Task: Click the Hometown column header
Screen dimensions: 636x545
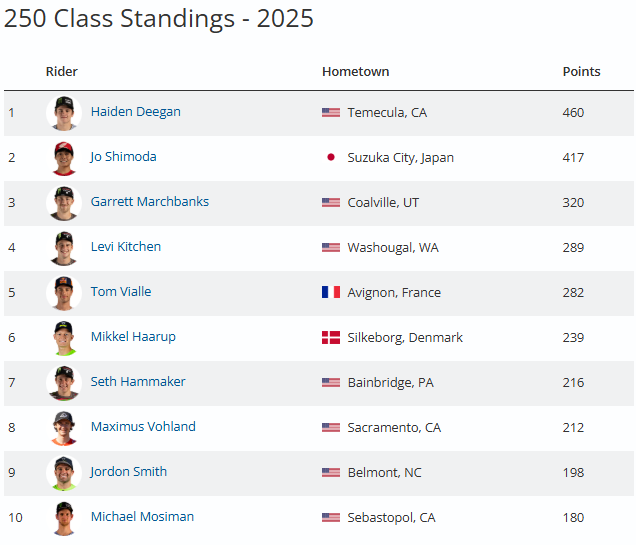Action: (x=356, y=72)
